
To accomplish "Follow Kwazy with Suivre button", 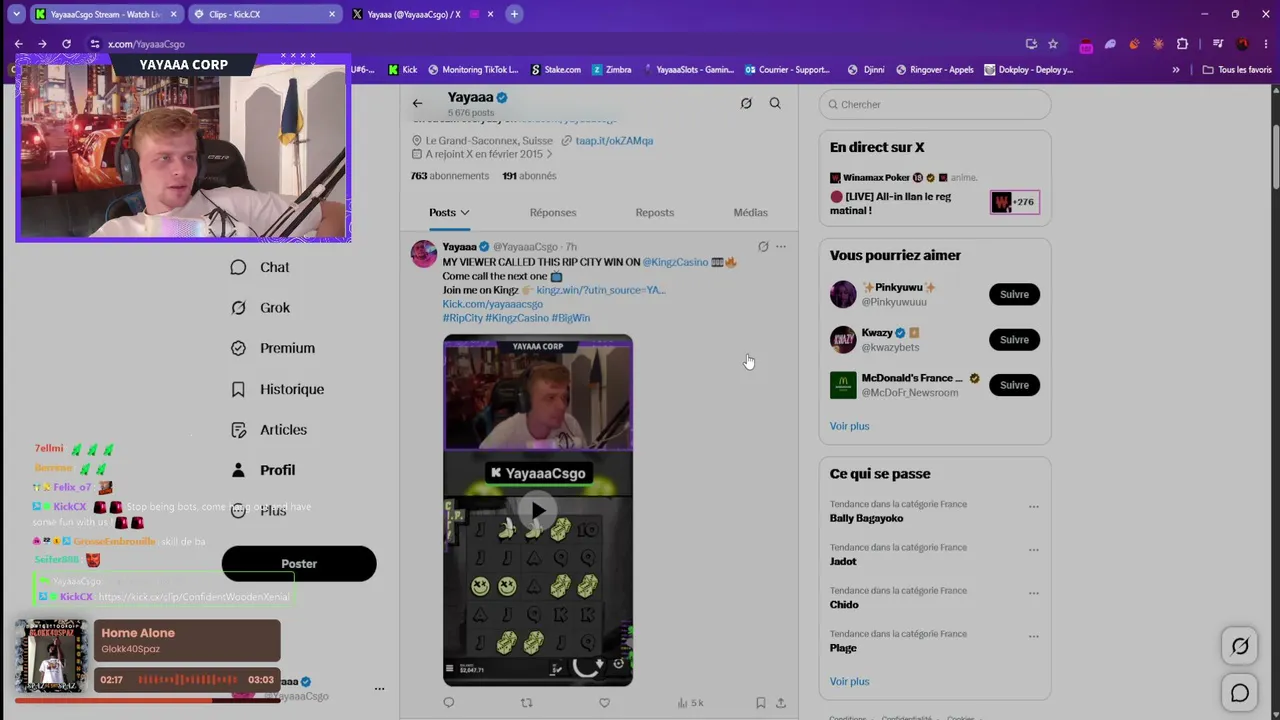I will (x=1014, y=339).
